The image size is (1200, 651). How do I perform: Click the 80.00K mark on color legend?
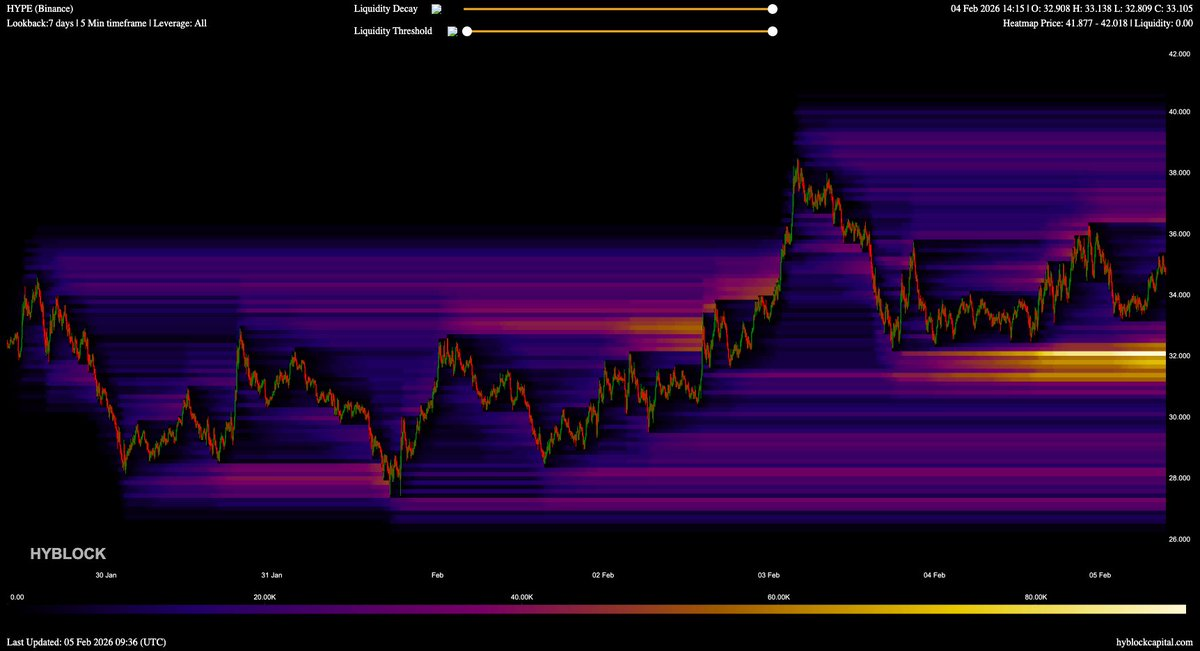(1036, 596)
